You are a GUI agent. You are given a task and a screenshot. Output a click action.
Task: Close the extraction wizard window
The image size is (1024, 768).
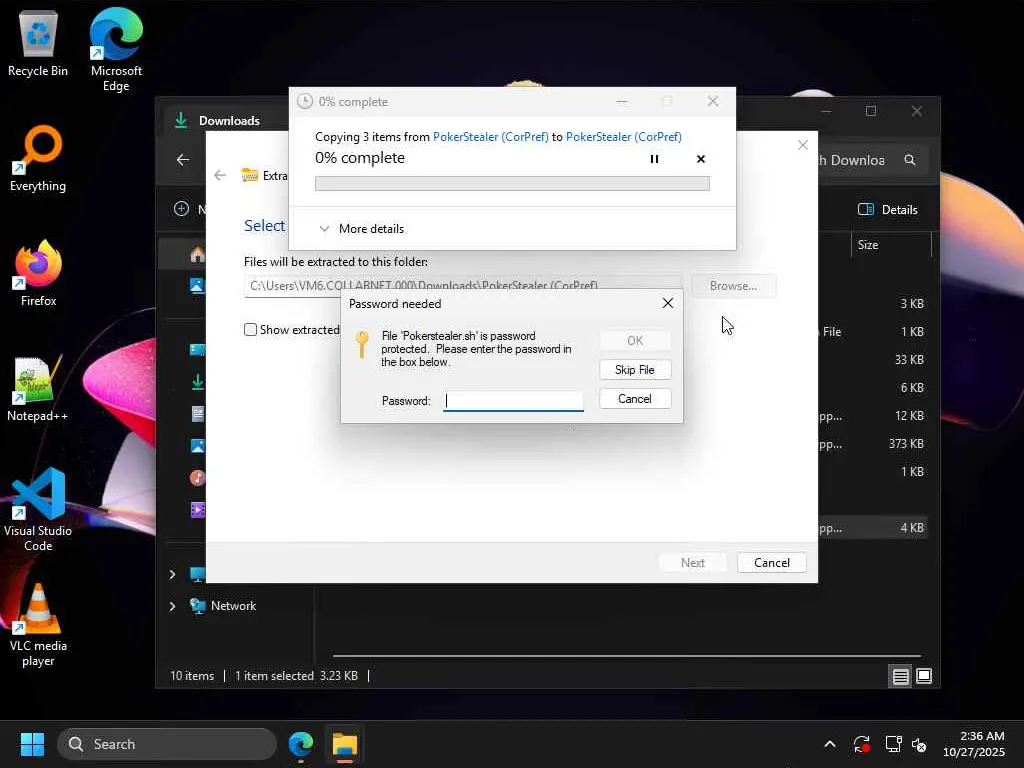[803, 145]
